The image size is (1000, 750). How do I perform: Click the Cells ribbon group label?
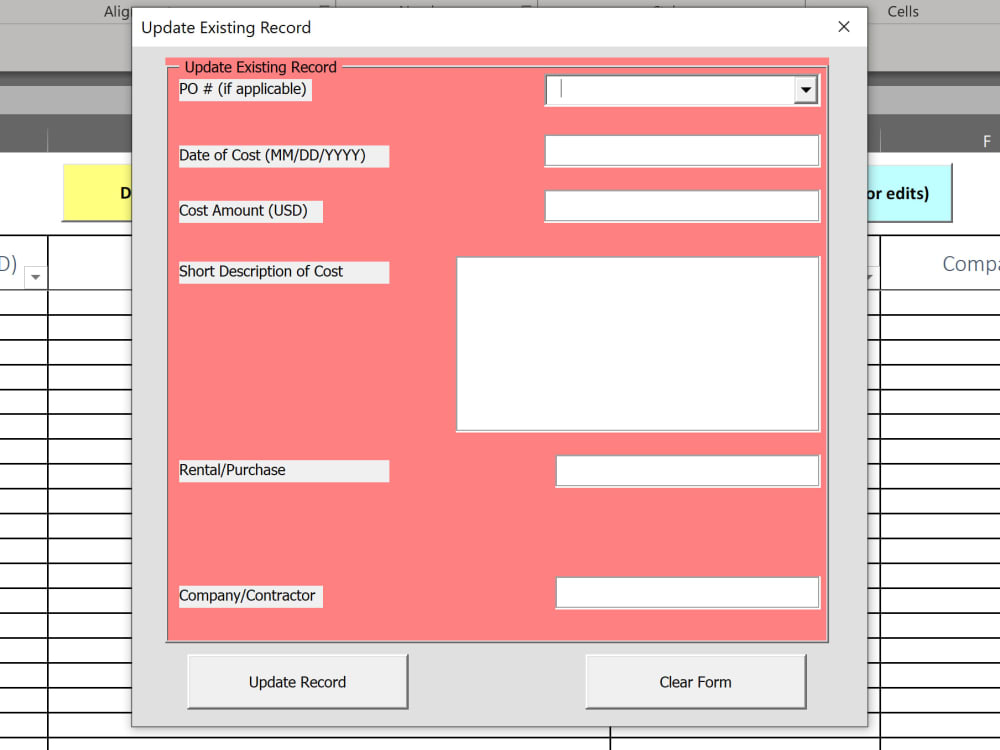[903, 12]
